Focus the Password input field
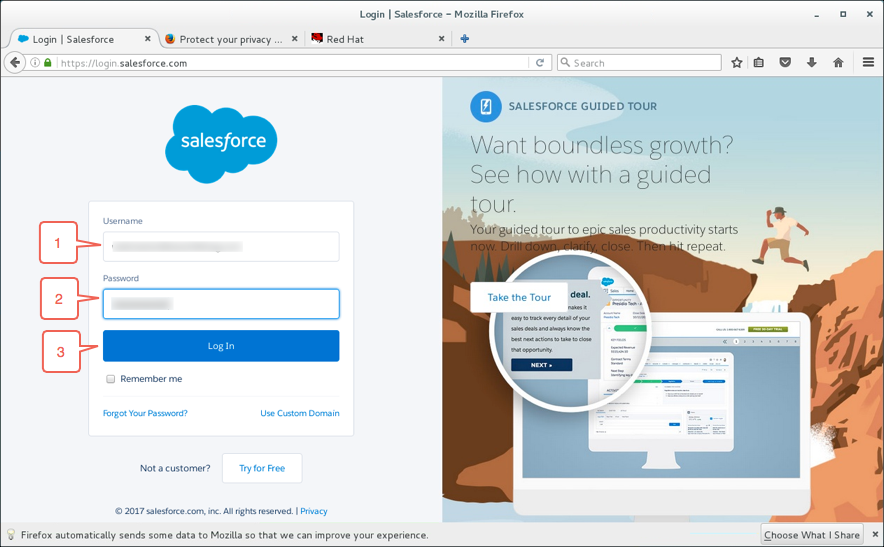The image size is (884, 547). (221, 304)
